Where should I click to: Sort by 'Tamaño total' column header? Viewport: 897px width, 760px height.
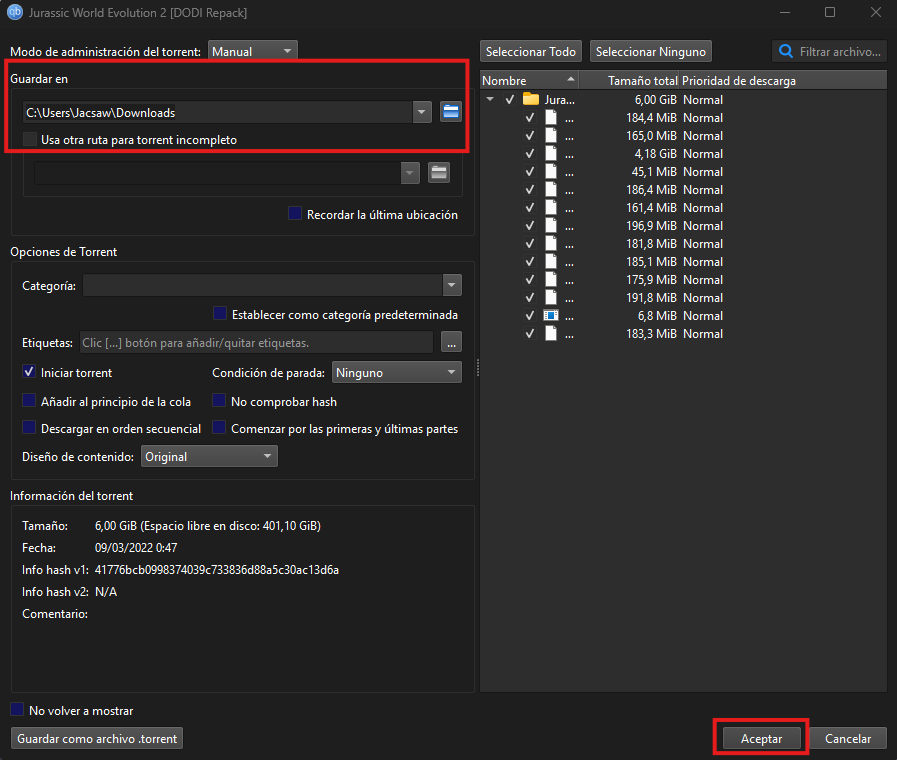coord(629,81)
